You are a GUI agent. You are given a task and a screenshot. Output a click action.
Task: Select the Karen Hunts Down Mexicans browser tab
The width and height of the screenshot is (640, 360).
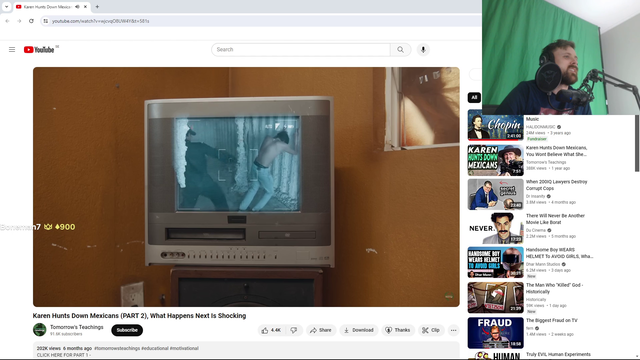click(52, 7)
